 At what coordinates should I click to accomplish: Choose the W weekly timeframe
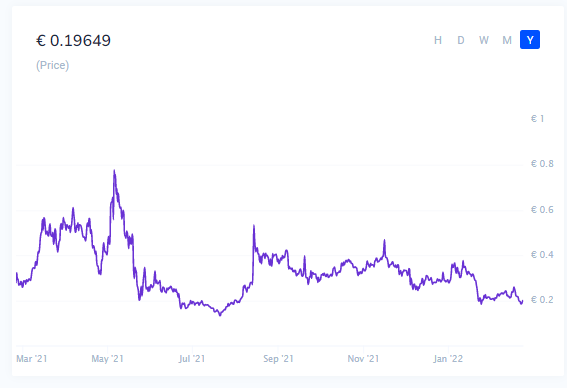coord(484,40)
